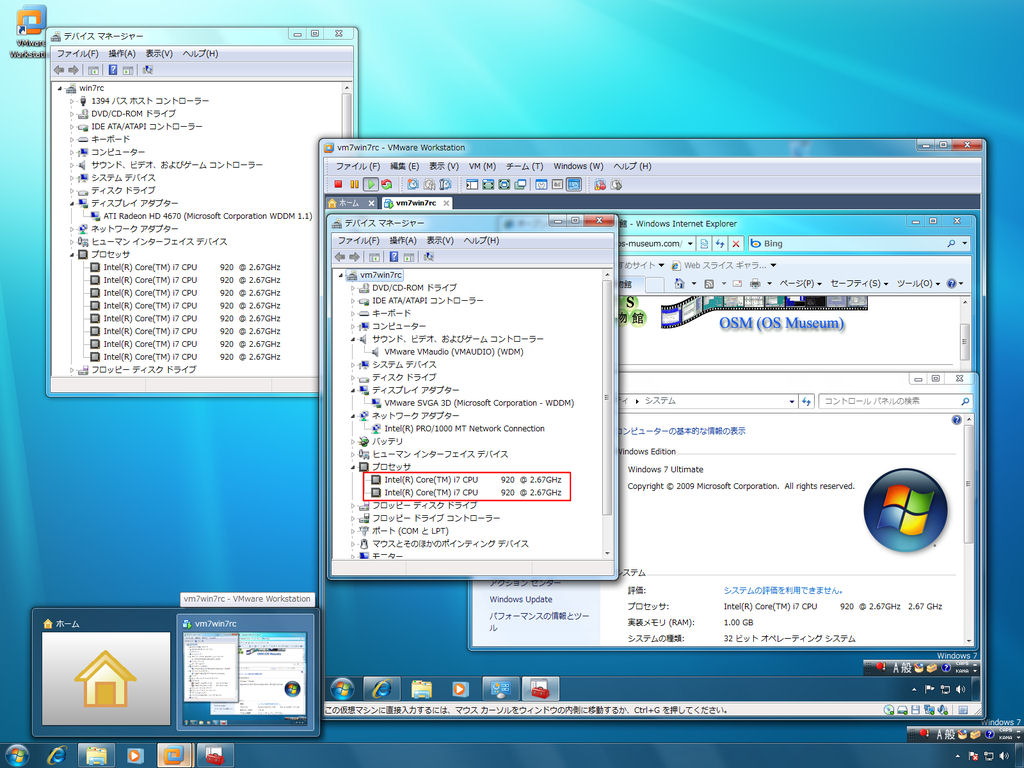Collapse the プロセッサ node in guest Device Manager
Viewport: 1024px width, 768px height.
(x=353, y=467)
